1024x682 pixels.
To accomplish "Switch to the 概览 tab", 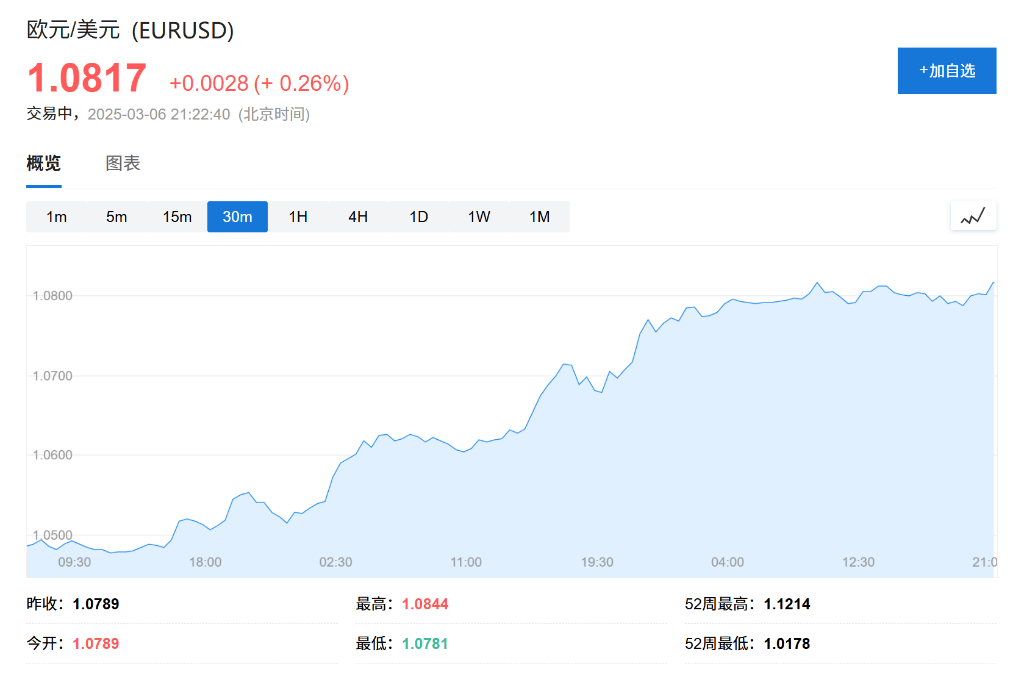I will tap(44, 163).
